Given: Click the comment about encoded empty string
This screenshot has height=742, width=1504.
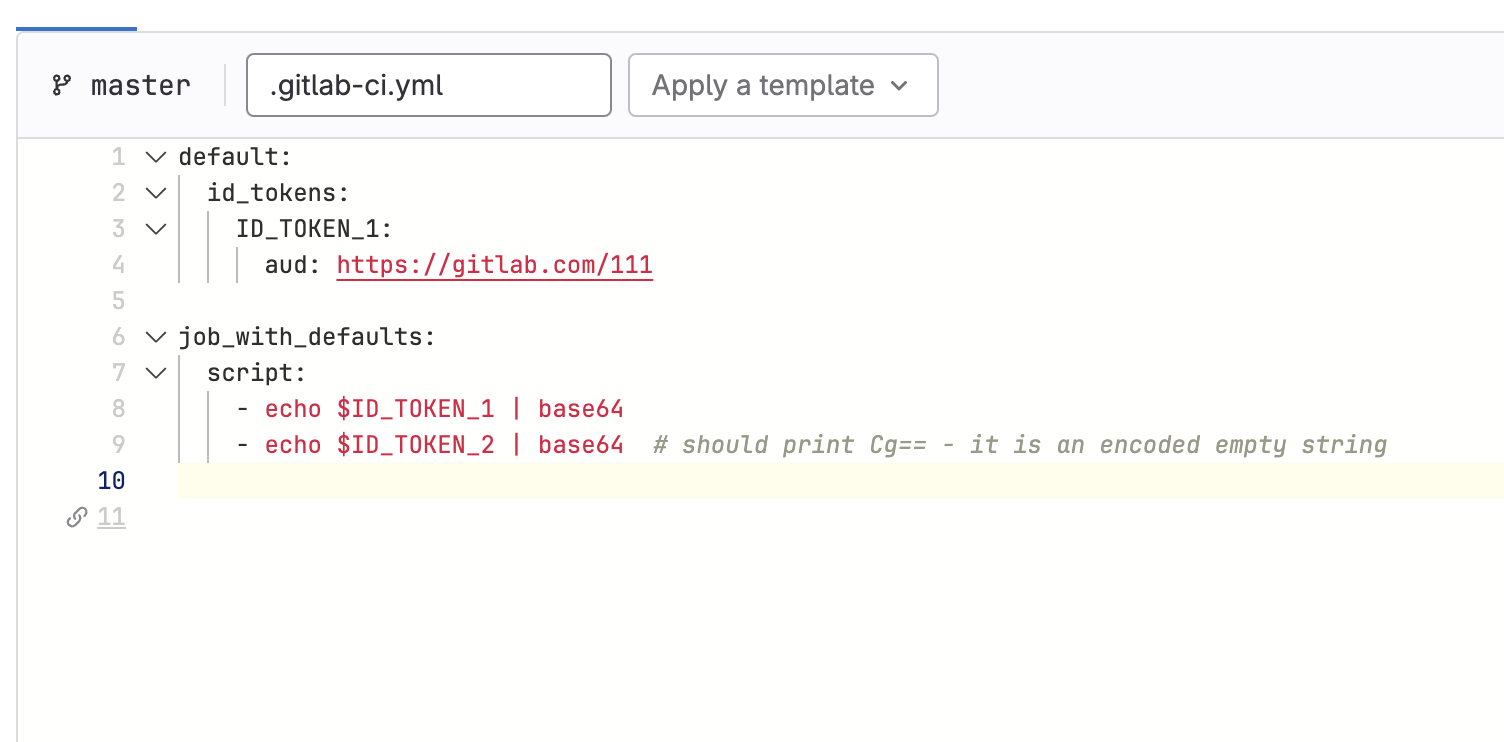Looking at the screenshot, I should pos(1020,444).
